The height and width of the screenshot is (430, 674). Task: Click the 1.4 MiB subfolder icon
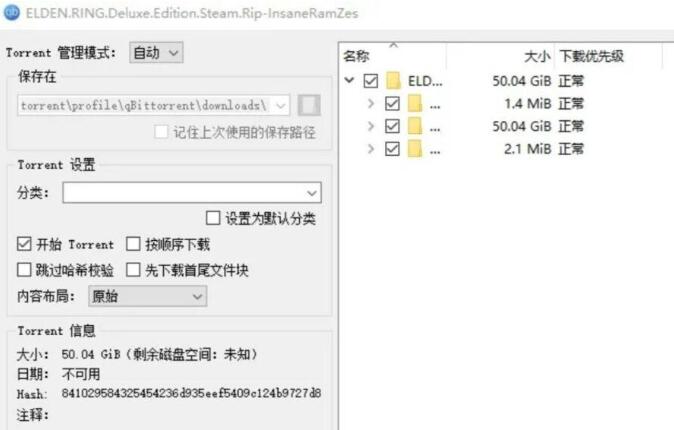click(x=415, y=104)
